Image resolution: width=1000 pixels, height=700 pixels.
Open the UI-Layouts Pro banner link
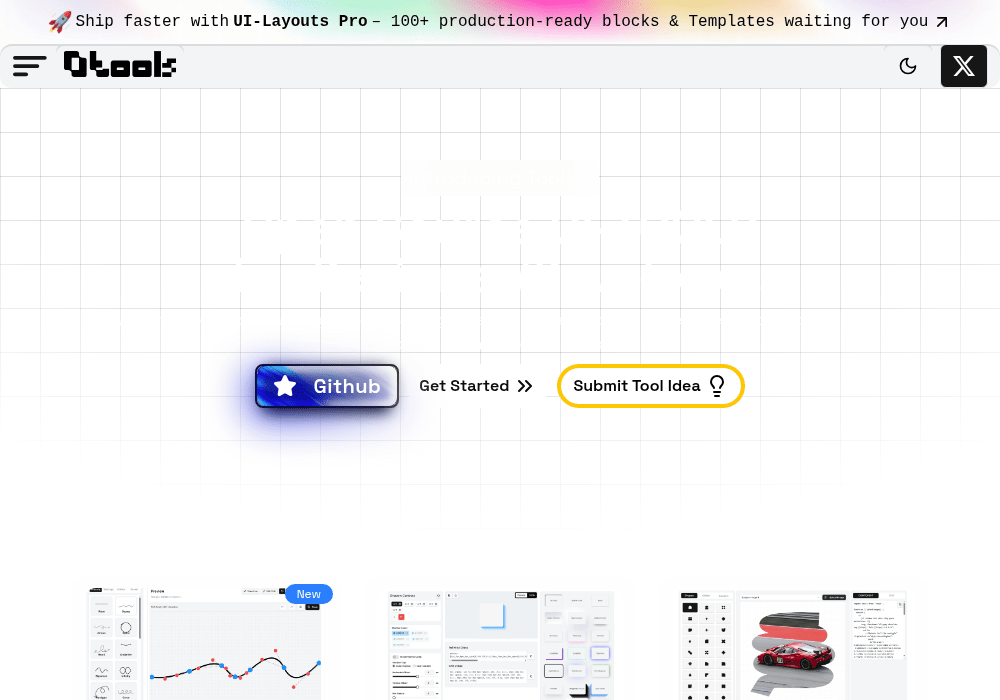coord(499,21)
